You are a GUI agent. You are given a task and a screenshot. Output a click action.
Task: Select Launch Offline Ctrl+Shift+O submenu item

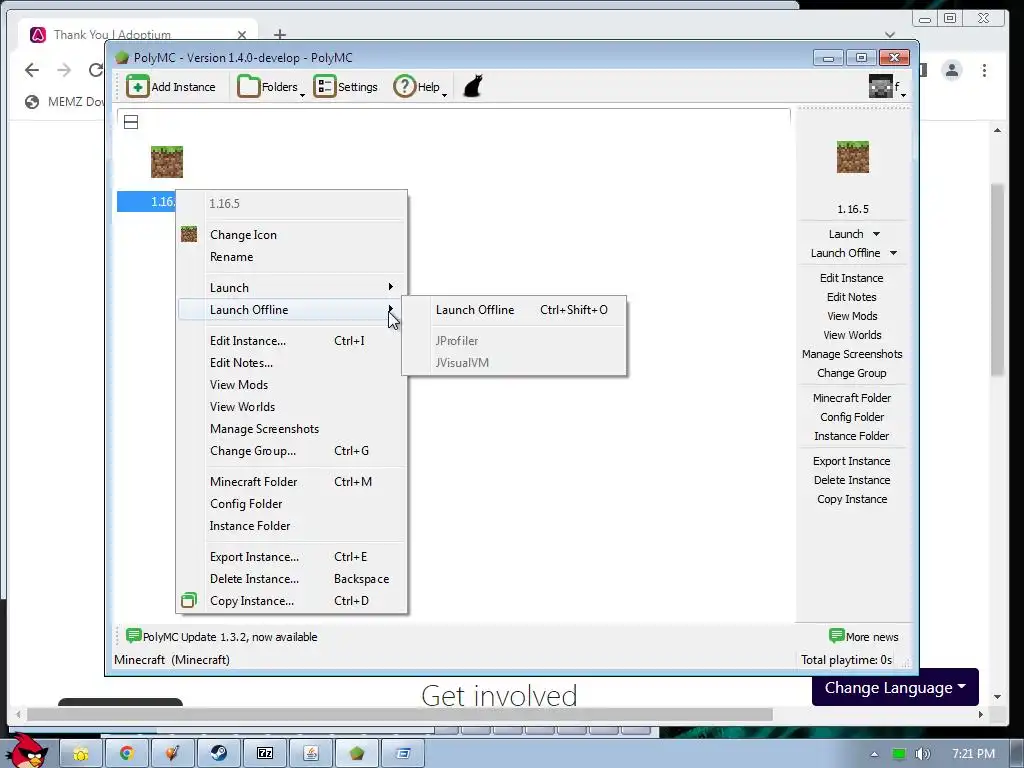coord(515,310)
